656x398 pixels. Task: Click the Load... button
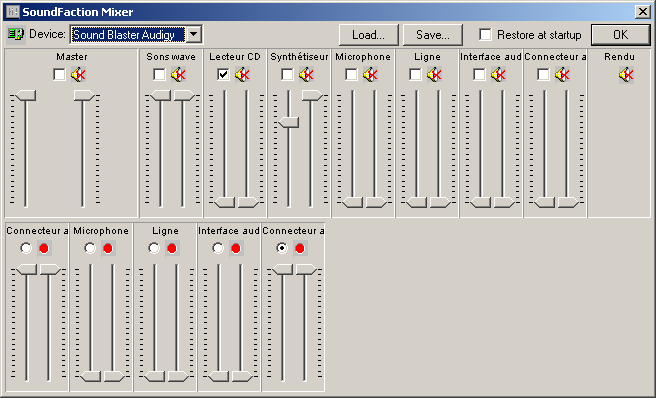[x=369, y=35]
